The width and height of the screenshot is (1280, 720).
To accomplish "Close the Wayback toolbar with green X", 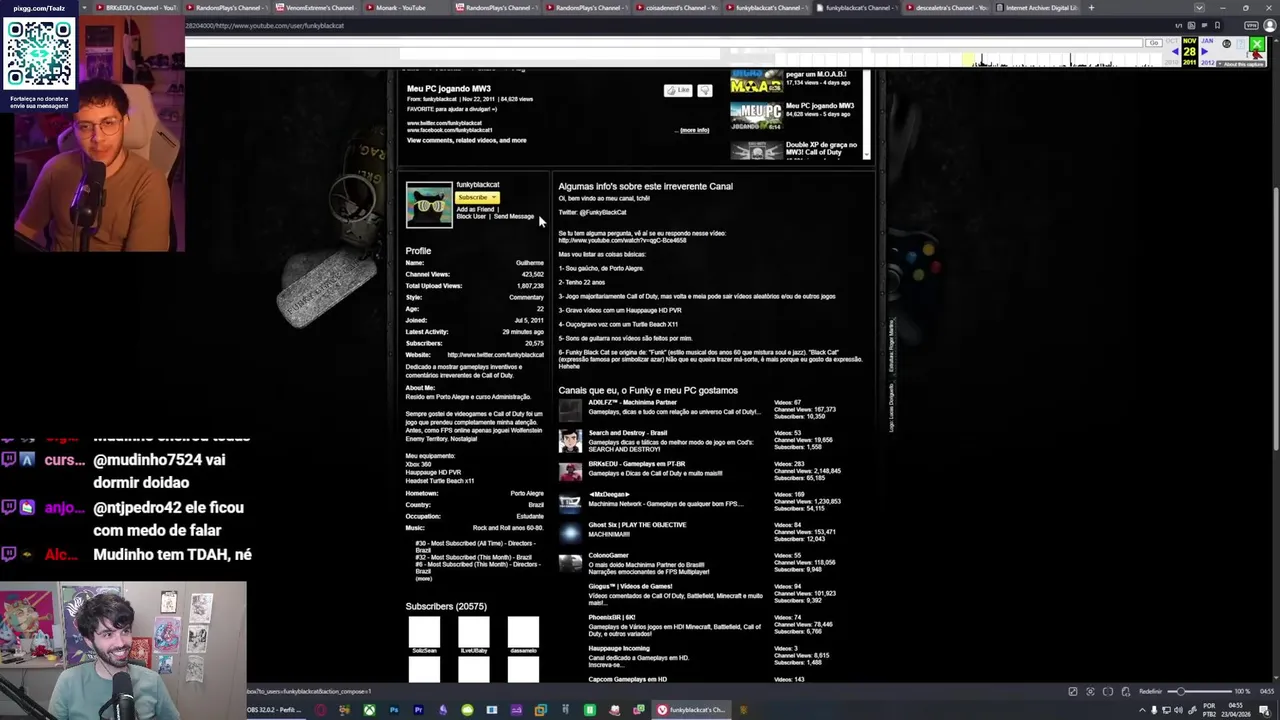I will pos(1257,45).
